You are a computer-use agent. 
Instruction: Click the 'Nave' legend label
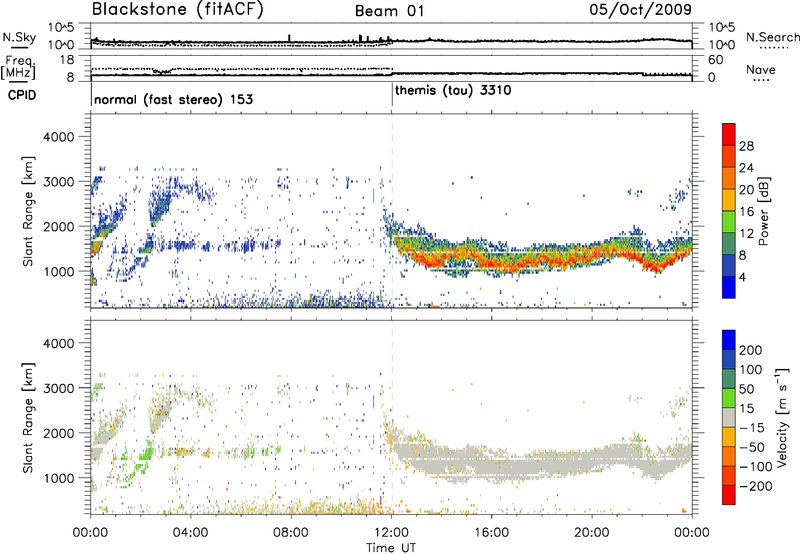761,69
